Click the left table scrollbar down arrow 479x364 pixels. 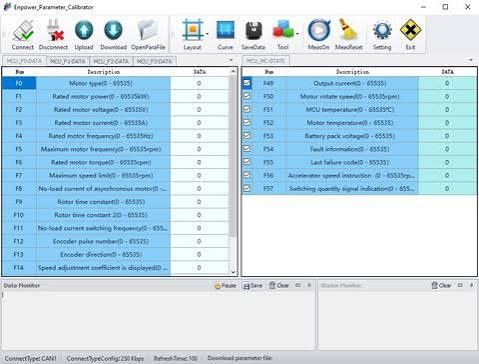pyautogui.click(x=233, y=272)
